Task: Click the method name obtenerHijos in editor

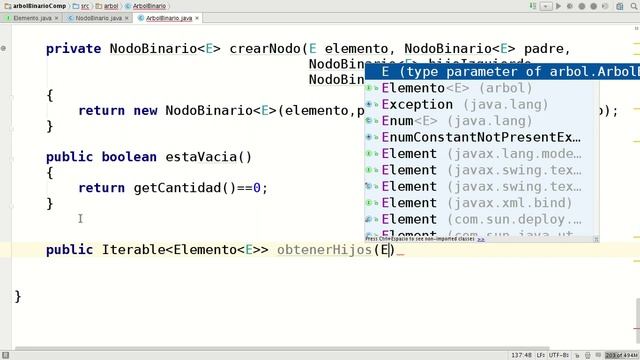Action: point(324,250)
